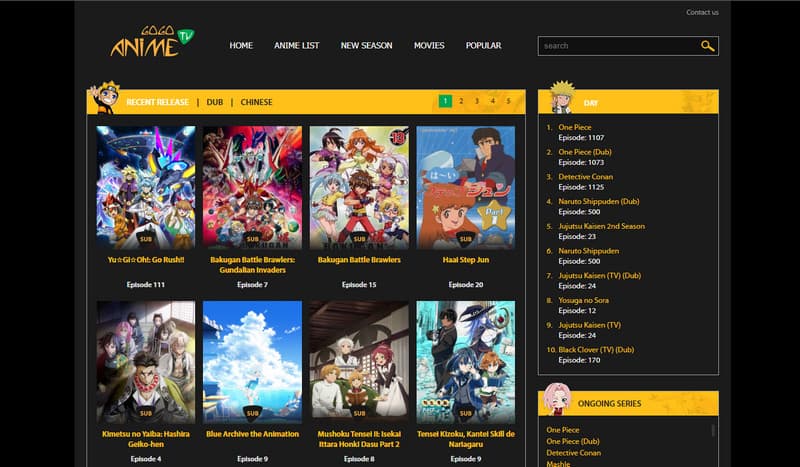Viewport: 800px width, 467px height.
Task: Open Naruto Shippuden ranked sixth
Action: click(588, 251)
